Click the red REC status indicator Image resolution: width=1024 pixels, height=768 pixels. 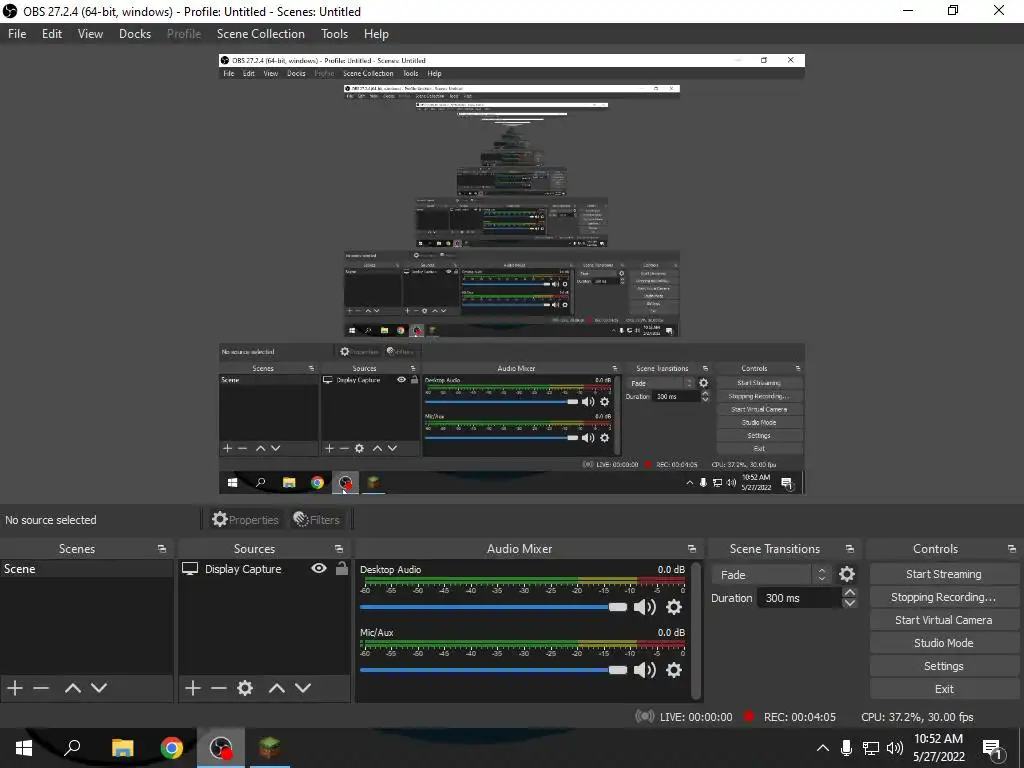tap(749, 716)
